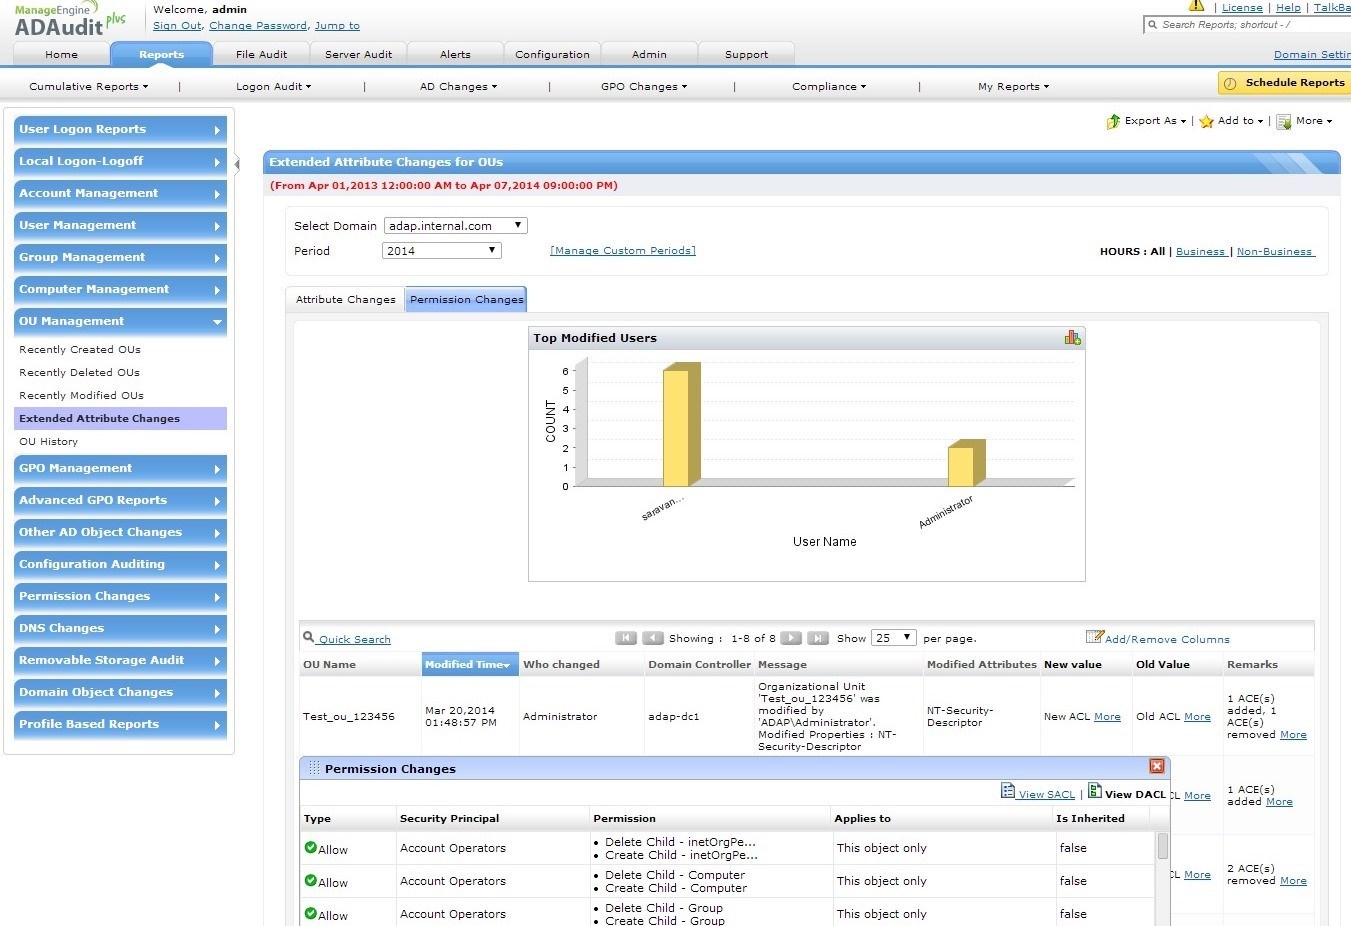
Task: Open the More options icon
Action: pyautogui.click(x=1284, y=122)
